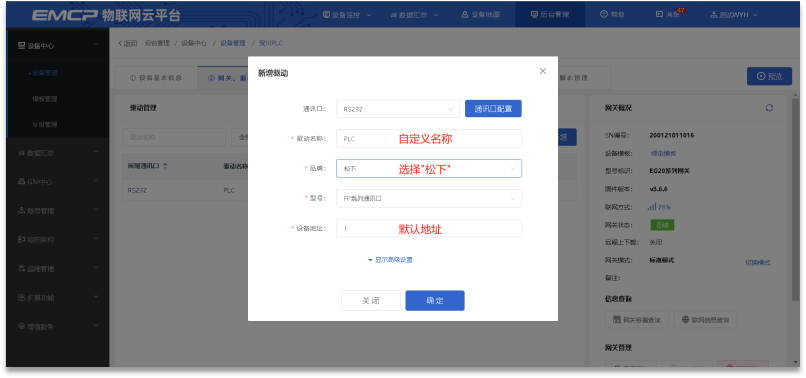
Task: Sort by the 所属通讯口 column arrows
Action: point(166,166)
